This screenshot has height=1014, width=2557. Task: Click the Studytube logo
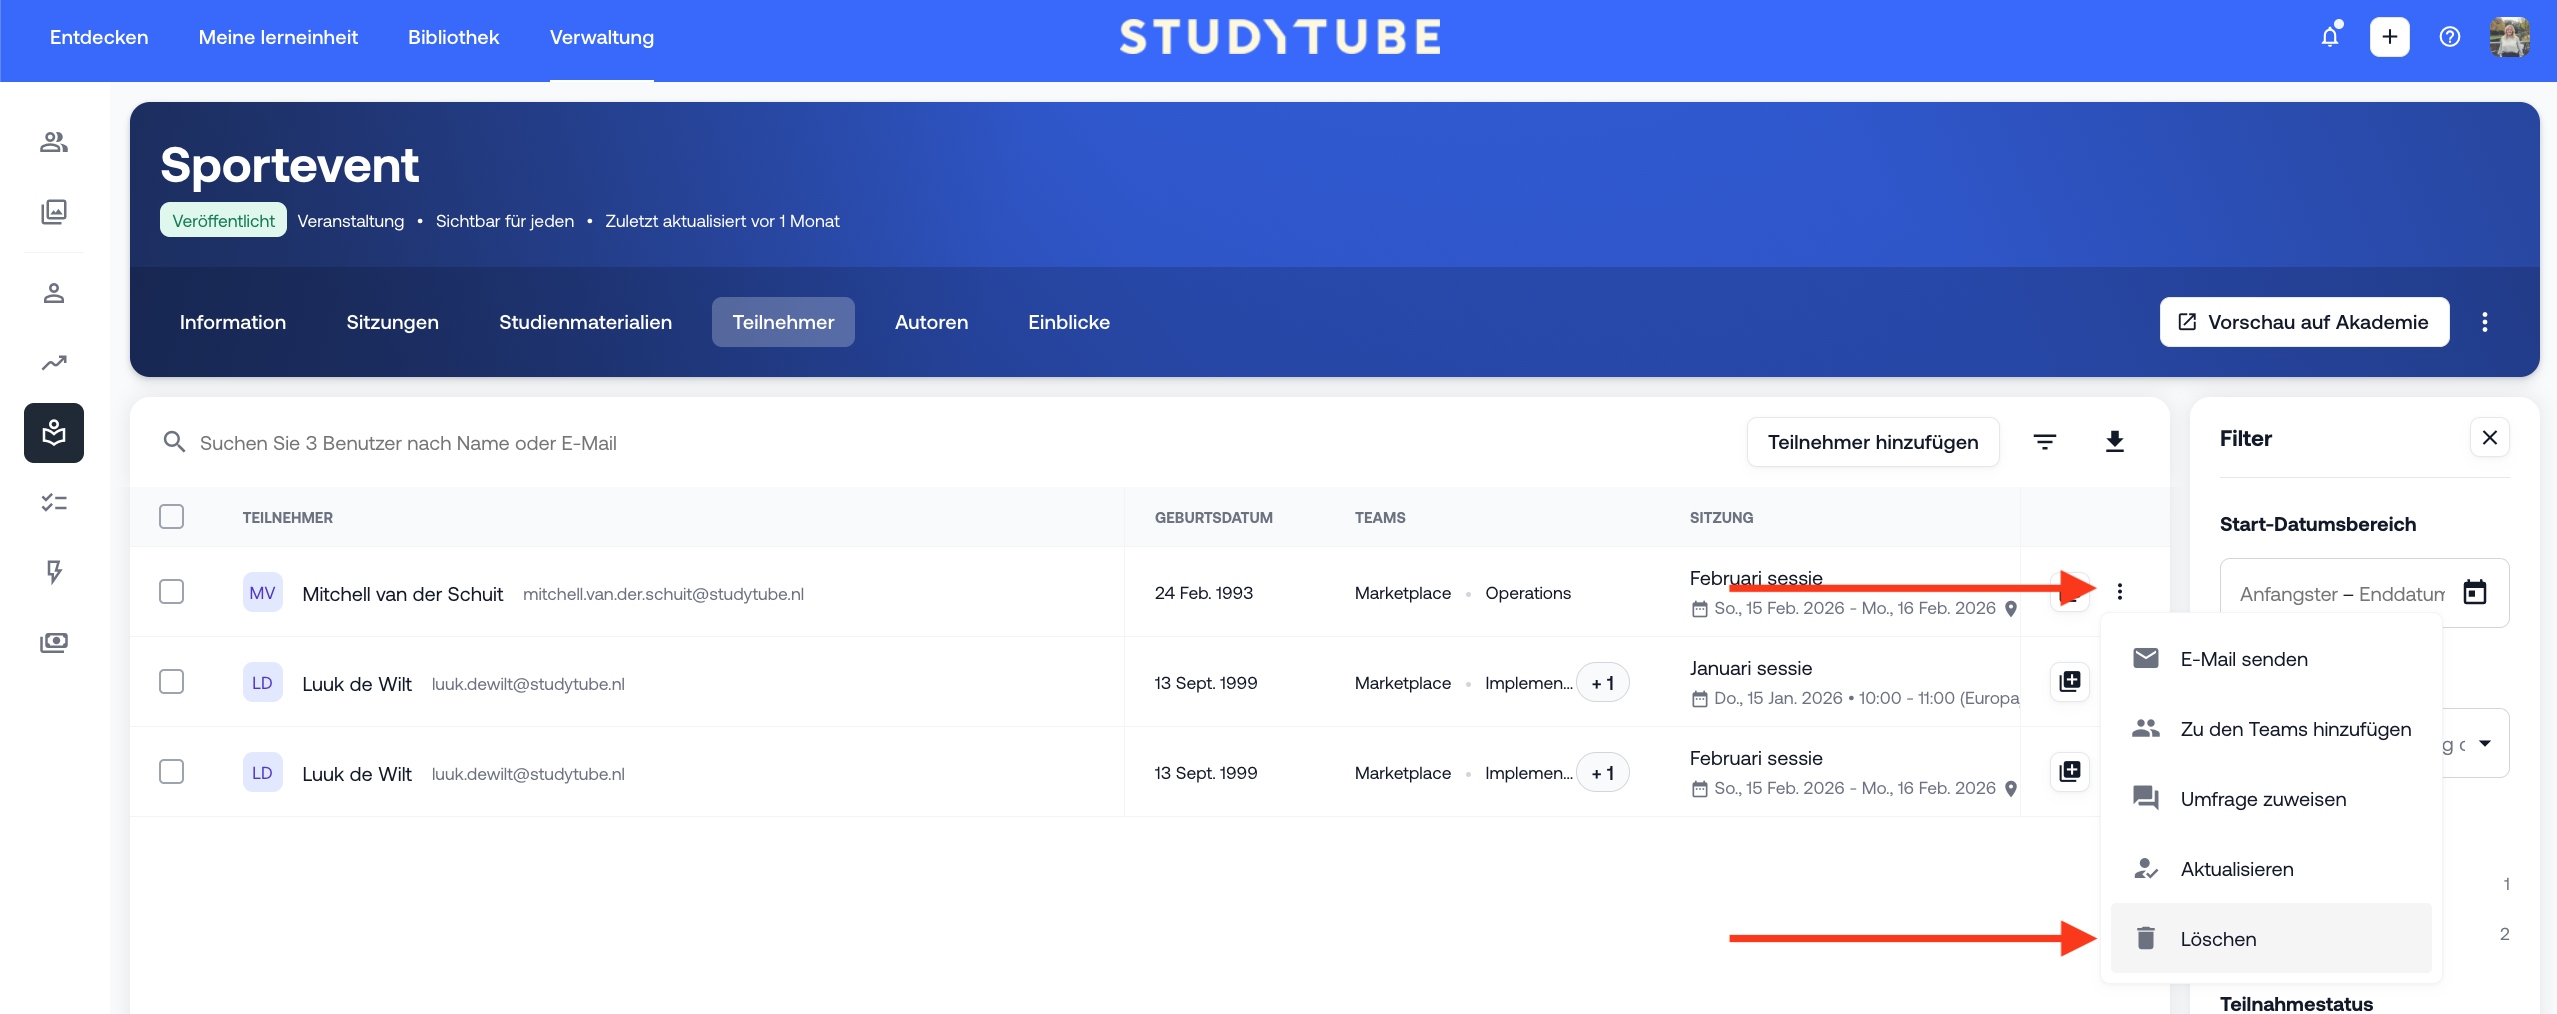1279,37
